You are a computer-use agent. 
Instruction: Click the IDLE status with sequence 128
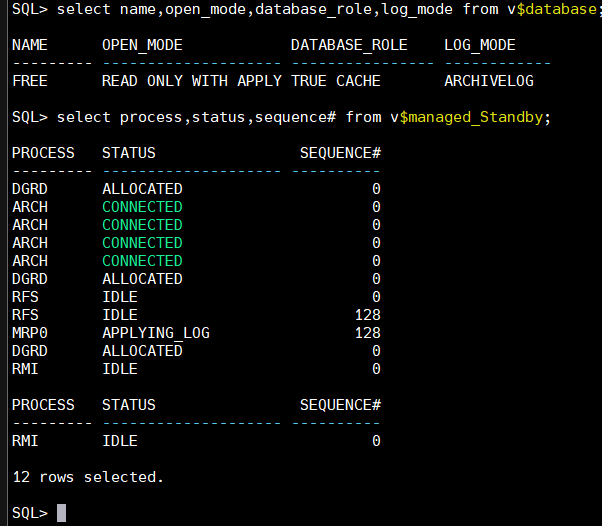click(120, 315)
